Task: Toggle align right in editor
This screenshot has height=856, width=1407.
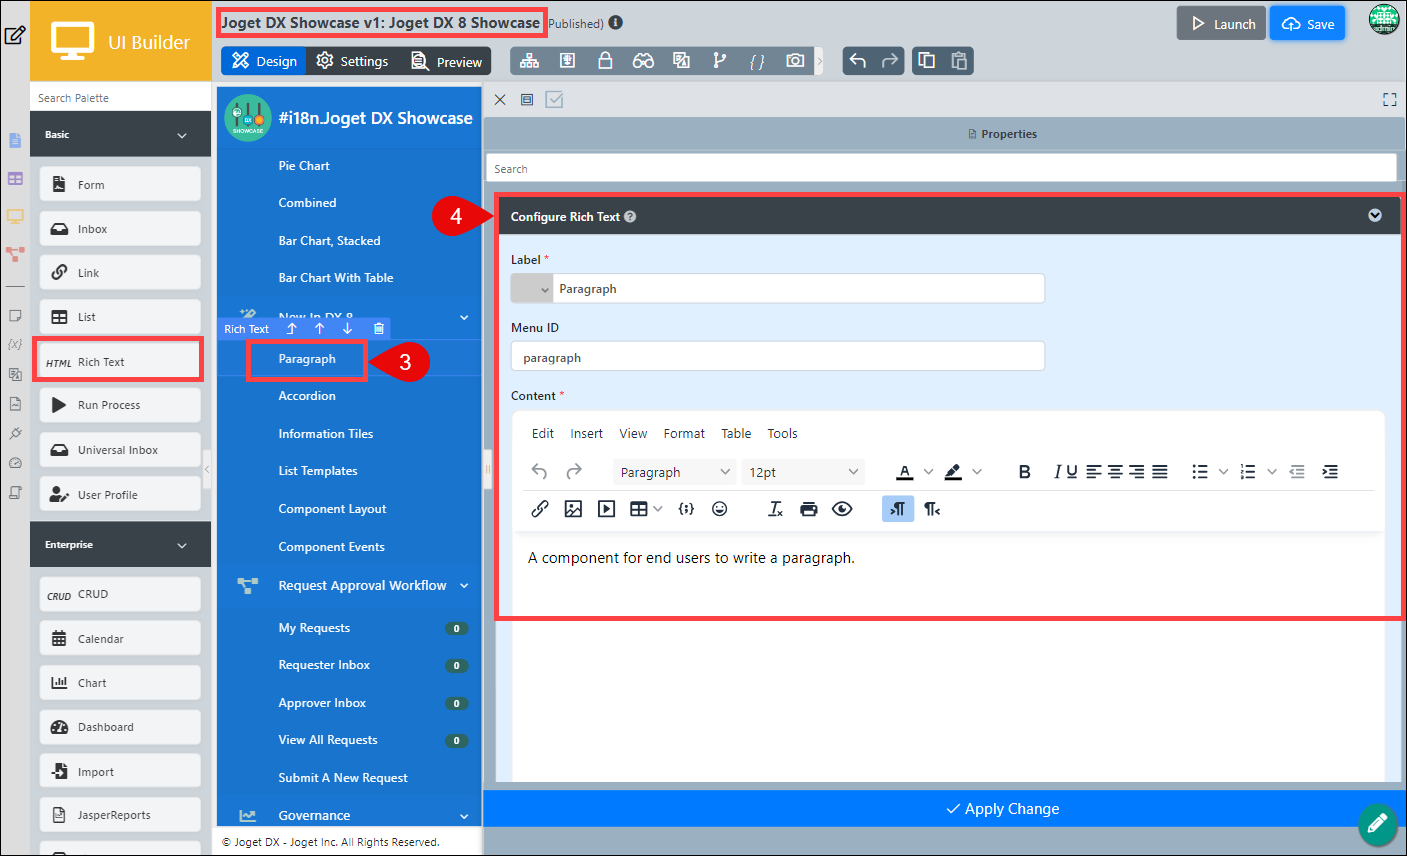Action: [x=1137, y=472]
